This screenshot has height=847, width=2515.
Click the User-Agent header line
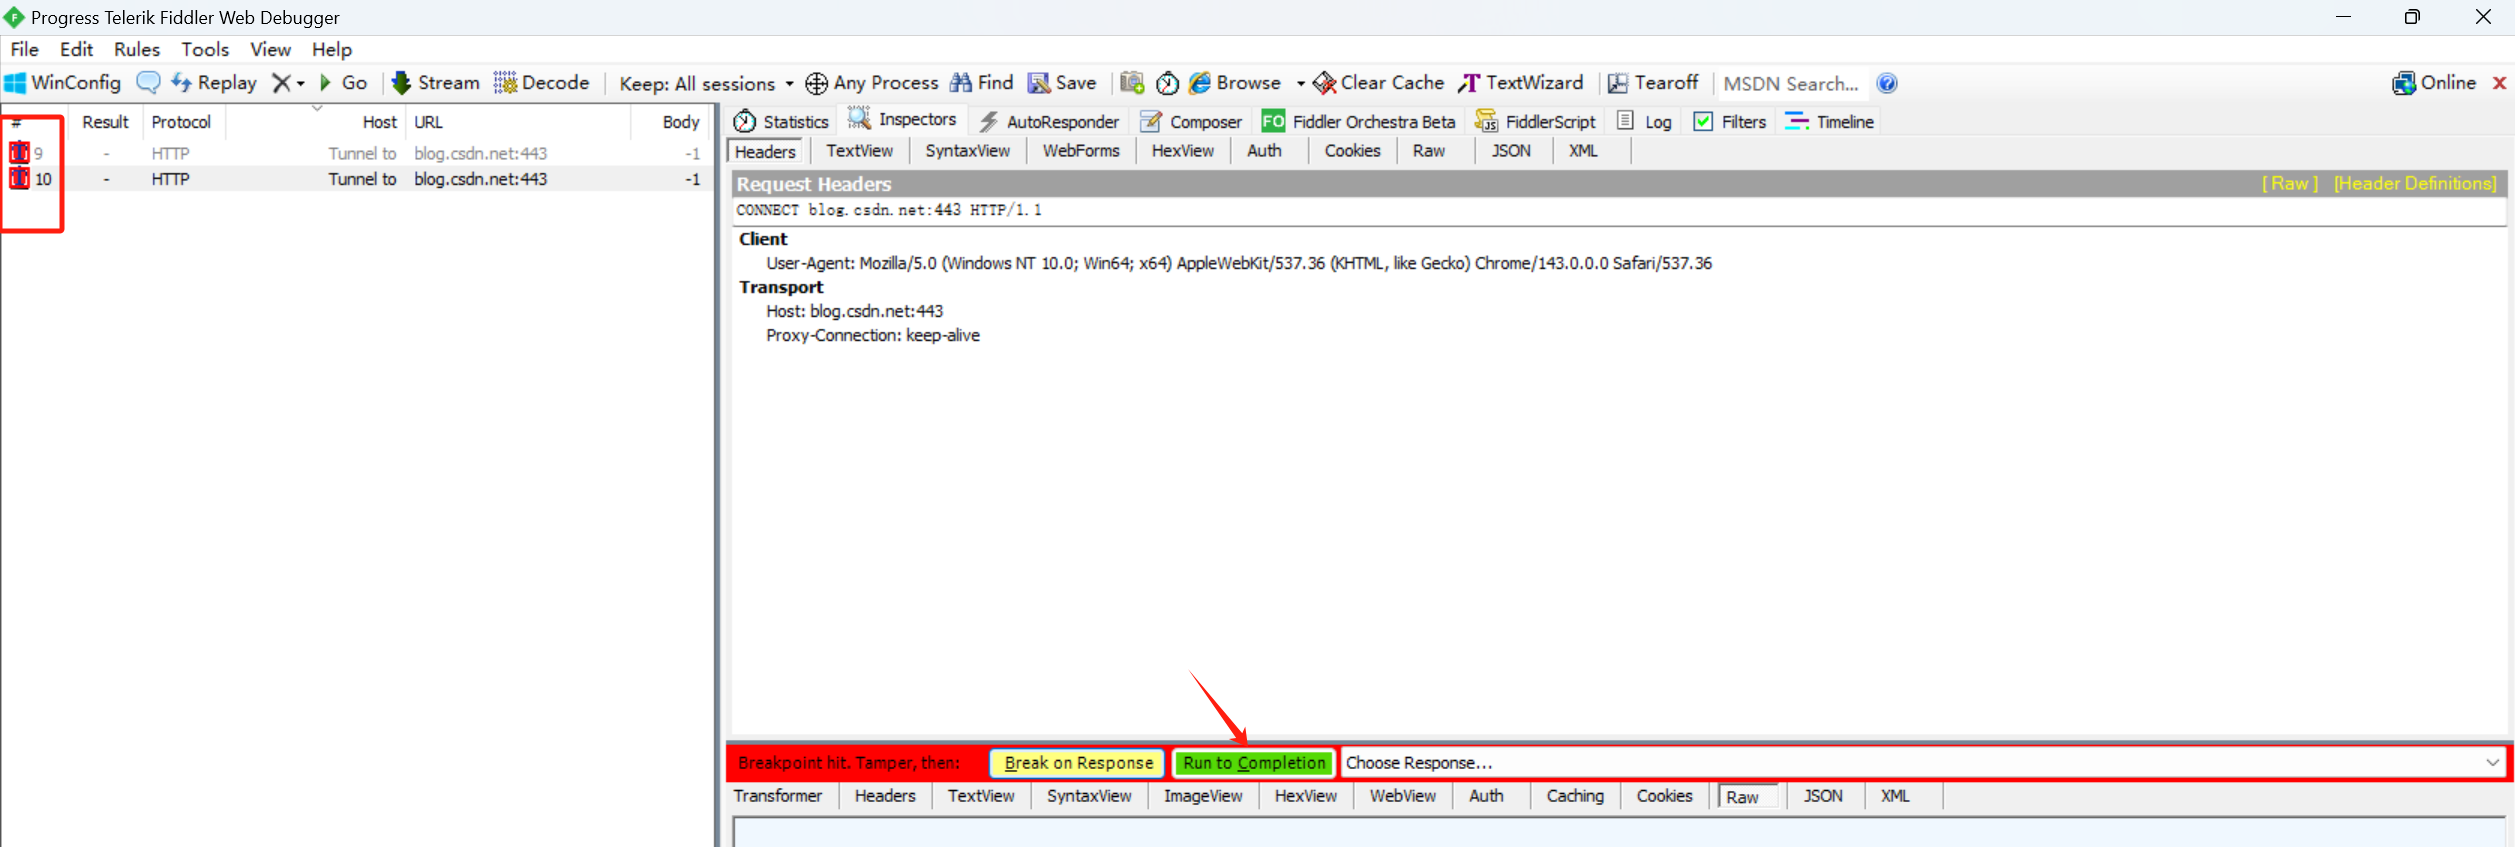coord(1238,263)
